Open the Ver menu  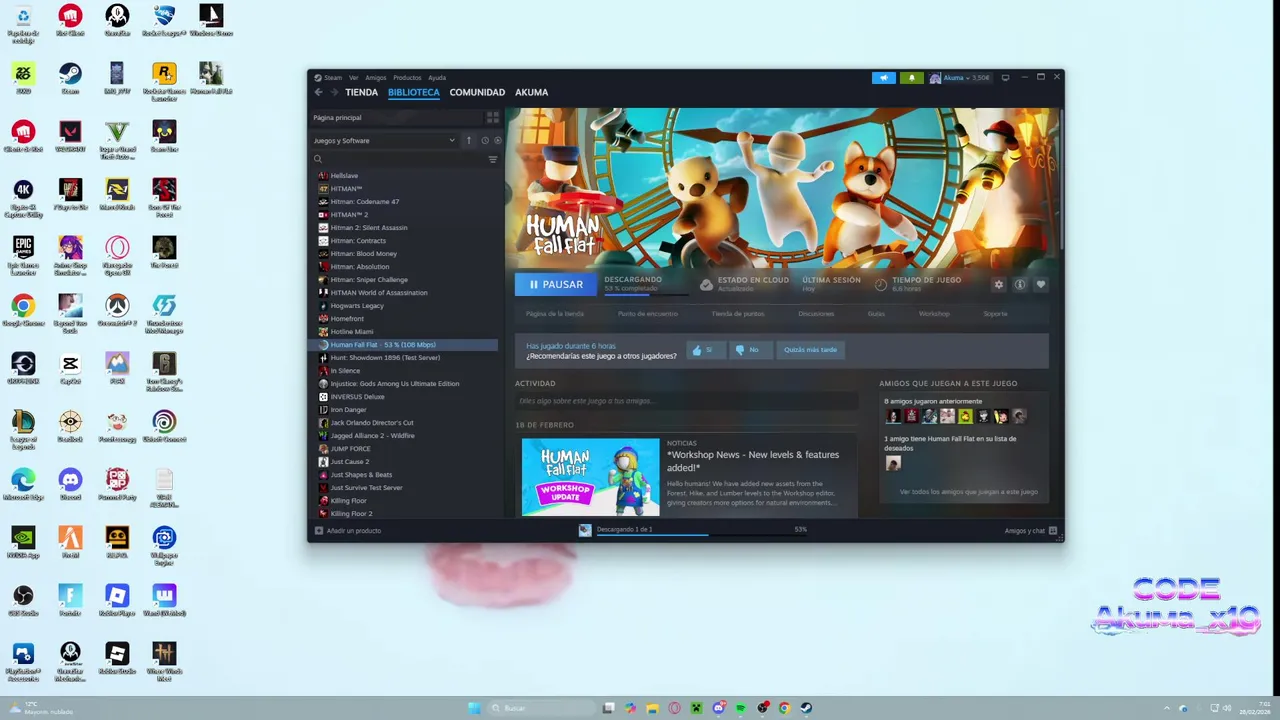coord(354,77)
